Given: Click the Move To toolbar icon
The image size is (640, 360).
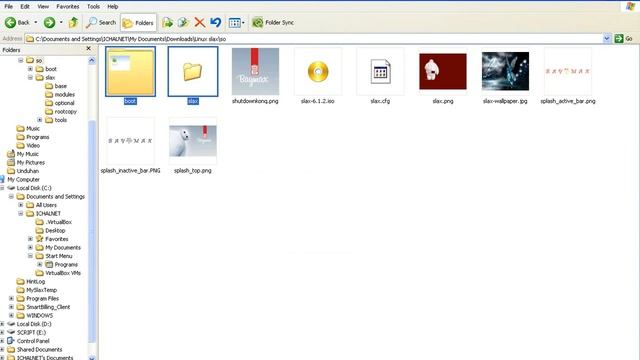Looking at the screenshot, I should tap(167, 22).
